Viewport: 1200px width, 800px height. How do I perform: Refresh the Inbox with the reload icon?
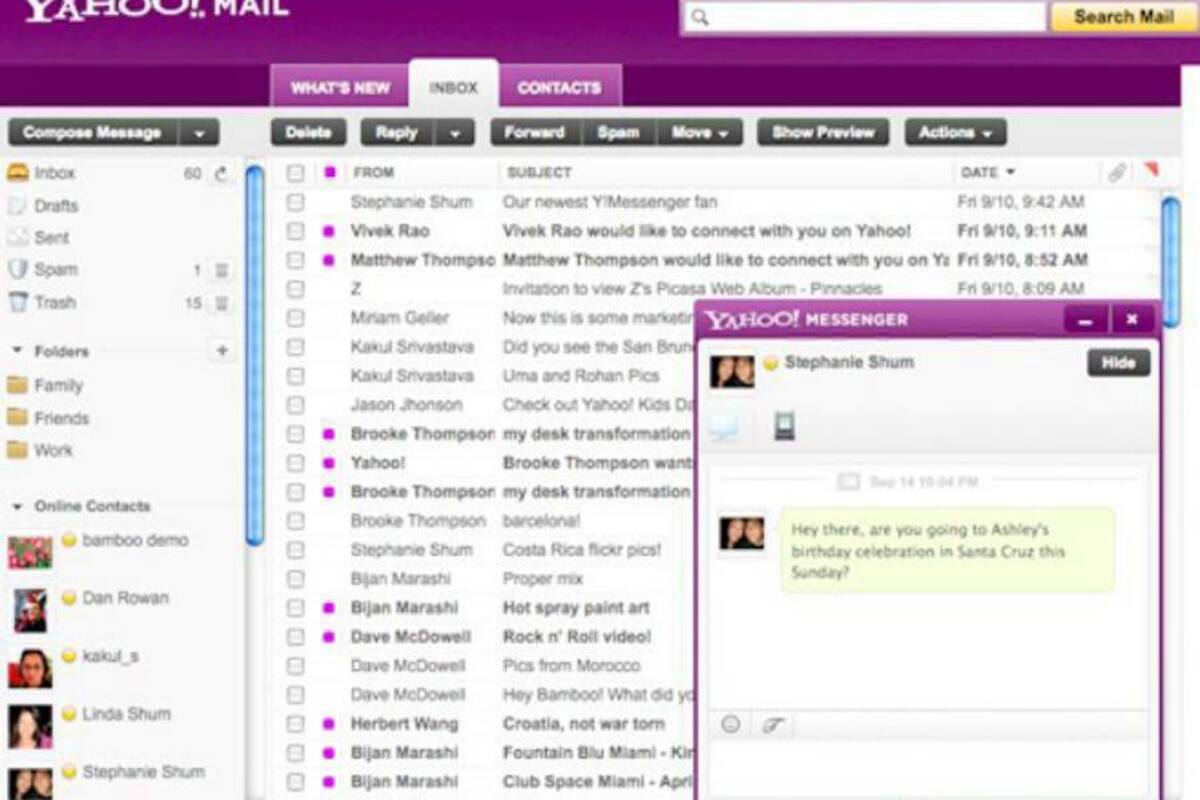point(221,173)
